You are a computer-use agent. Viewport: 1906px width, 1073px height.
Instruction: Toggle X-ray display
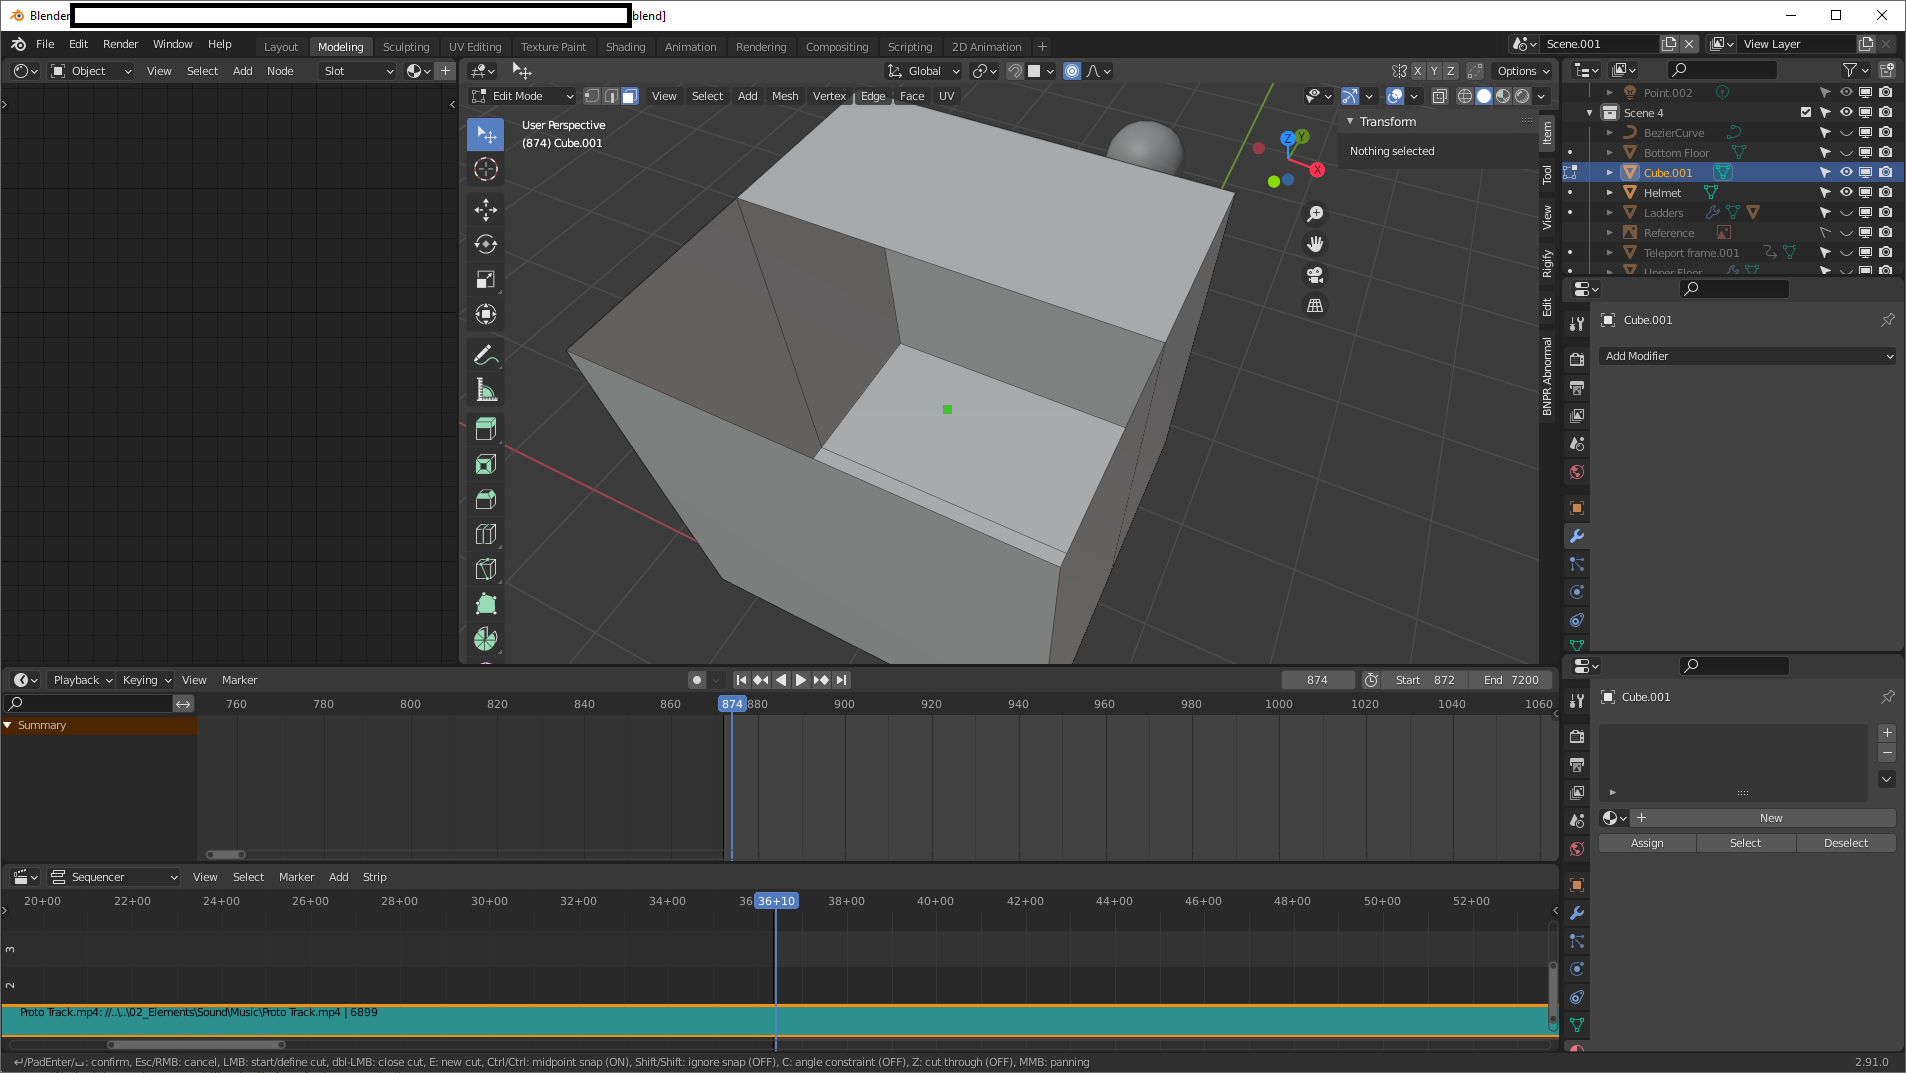pos(1439,96)
